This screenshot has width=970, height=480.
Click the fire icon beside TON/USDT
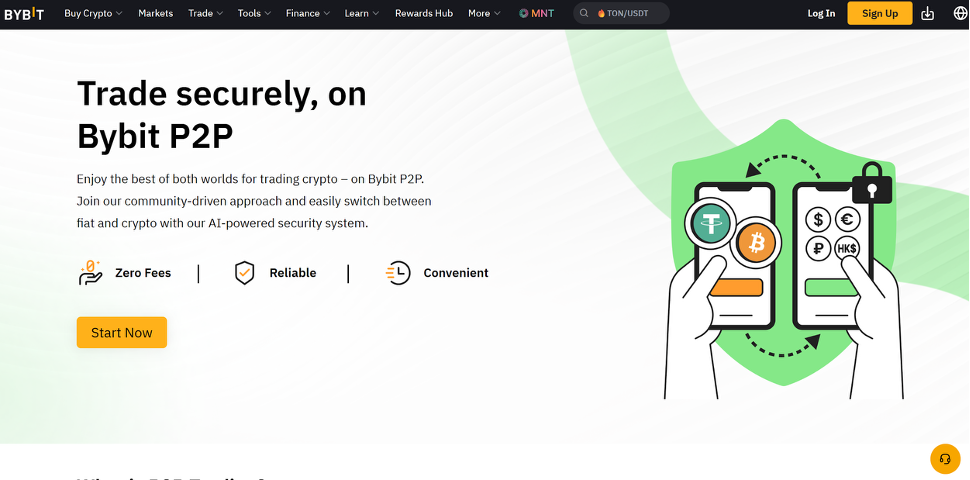(x=601, y=13)
